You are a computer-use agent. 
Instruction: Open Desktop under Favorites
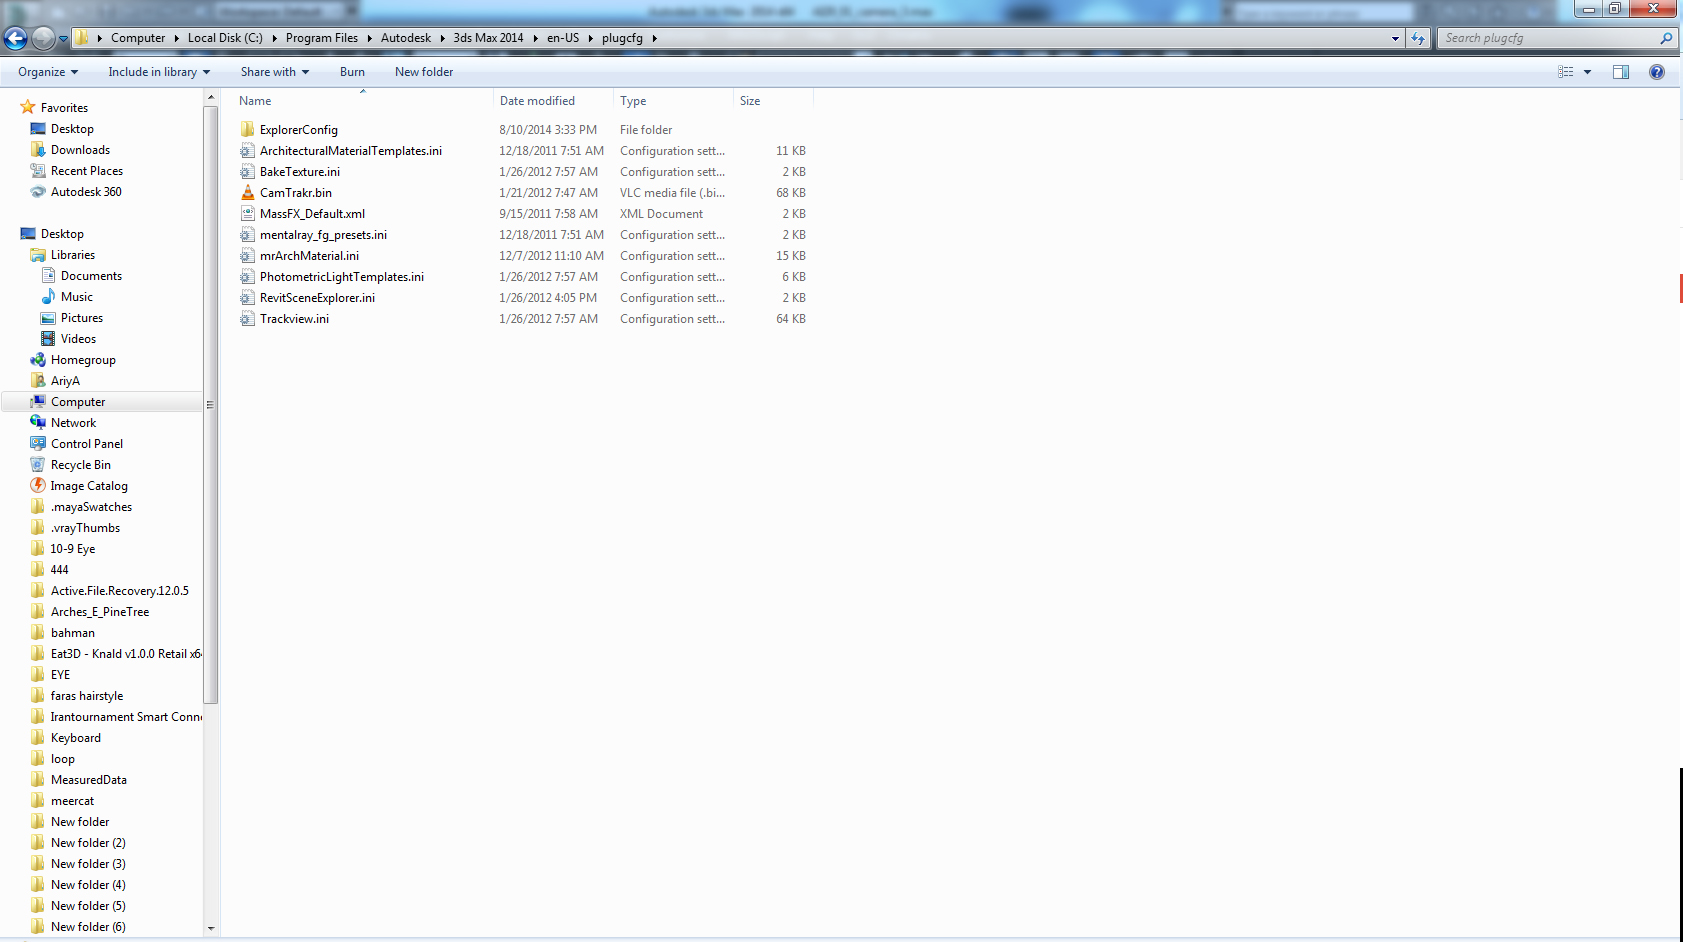[72, 129]
